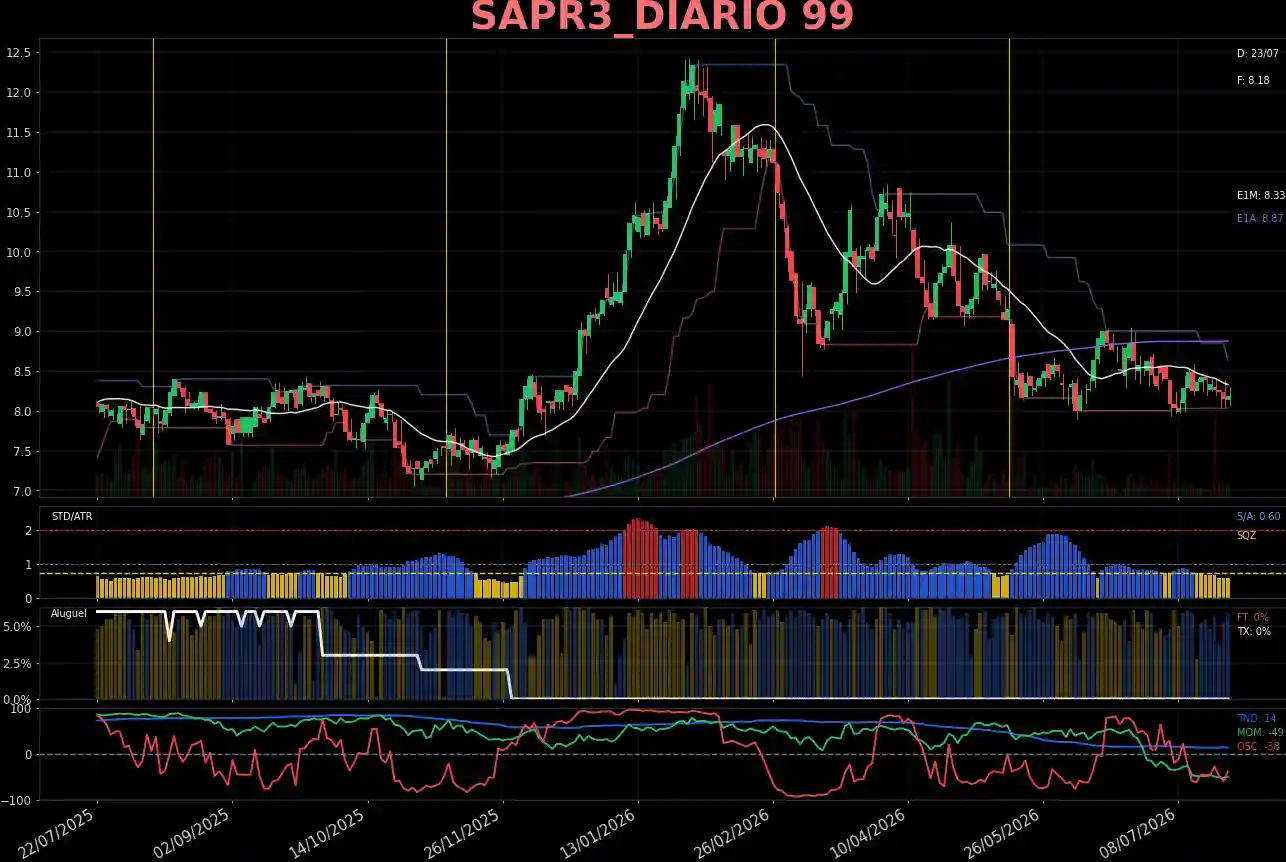Select the 9.5 price axis label
The image size is (1286, 862).
[x=22, y=292]
